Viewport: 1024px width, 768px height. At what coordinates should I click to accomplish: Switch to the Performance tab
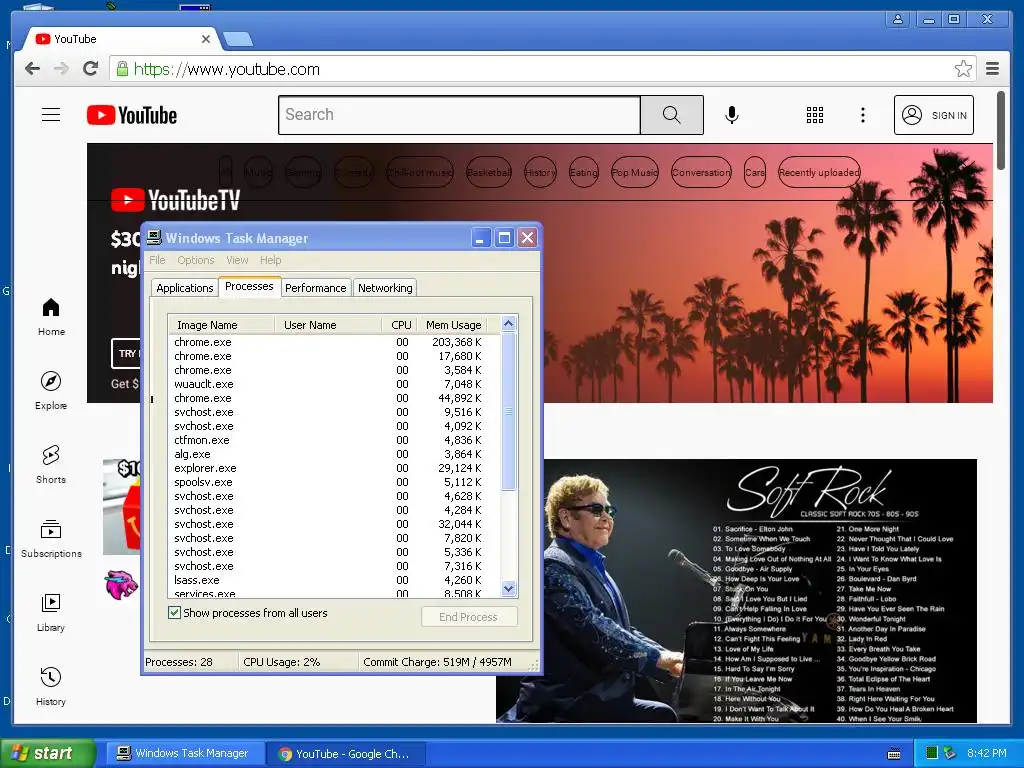(315, 288)
